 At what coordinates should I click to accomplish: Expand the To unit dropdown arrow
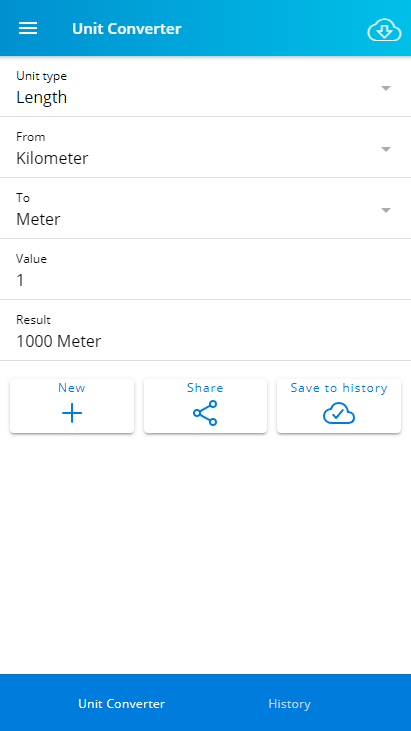point(385,210)
